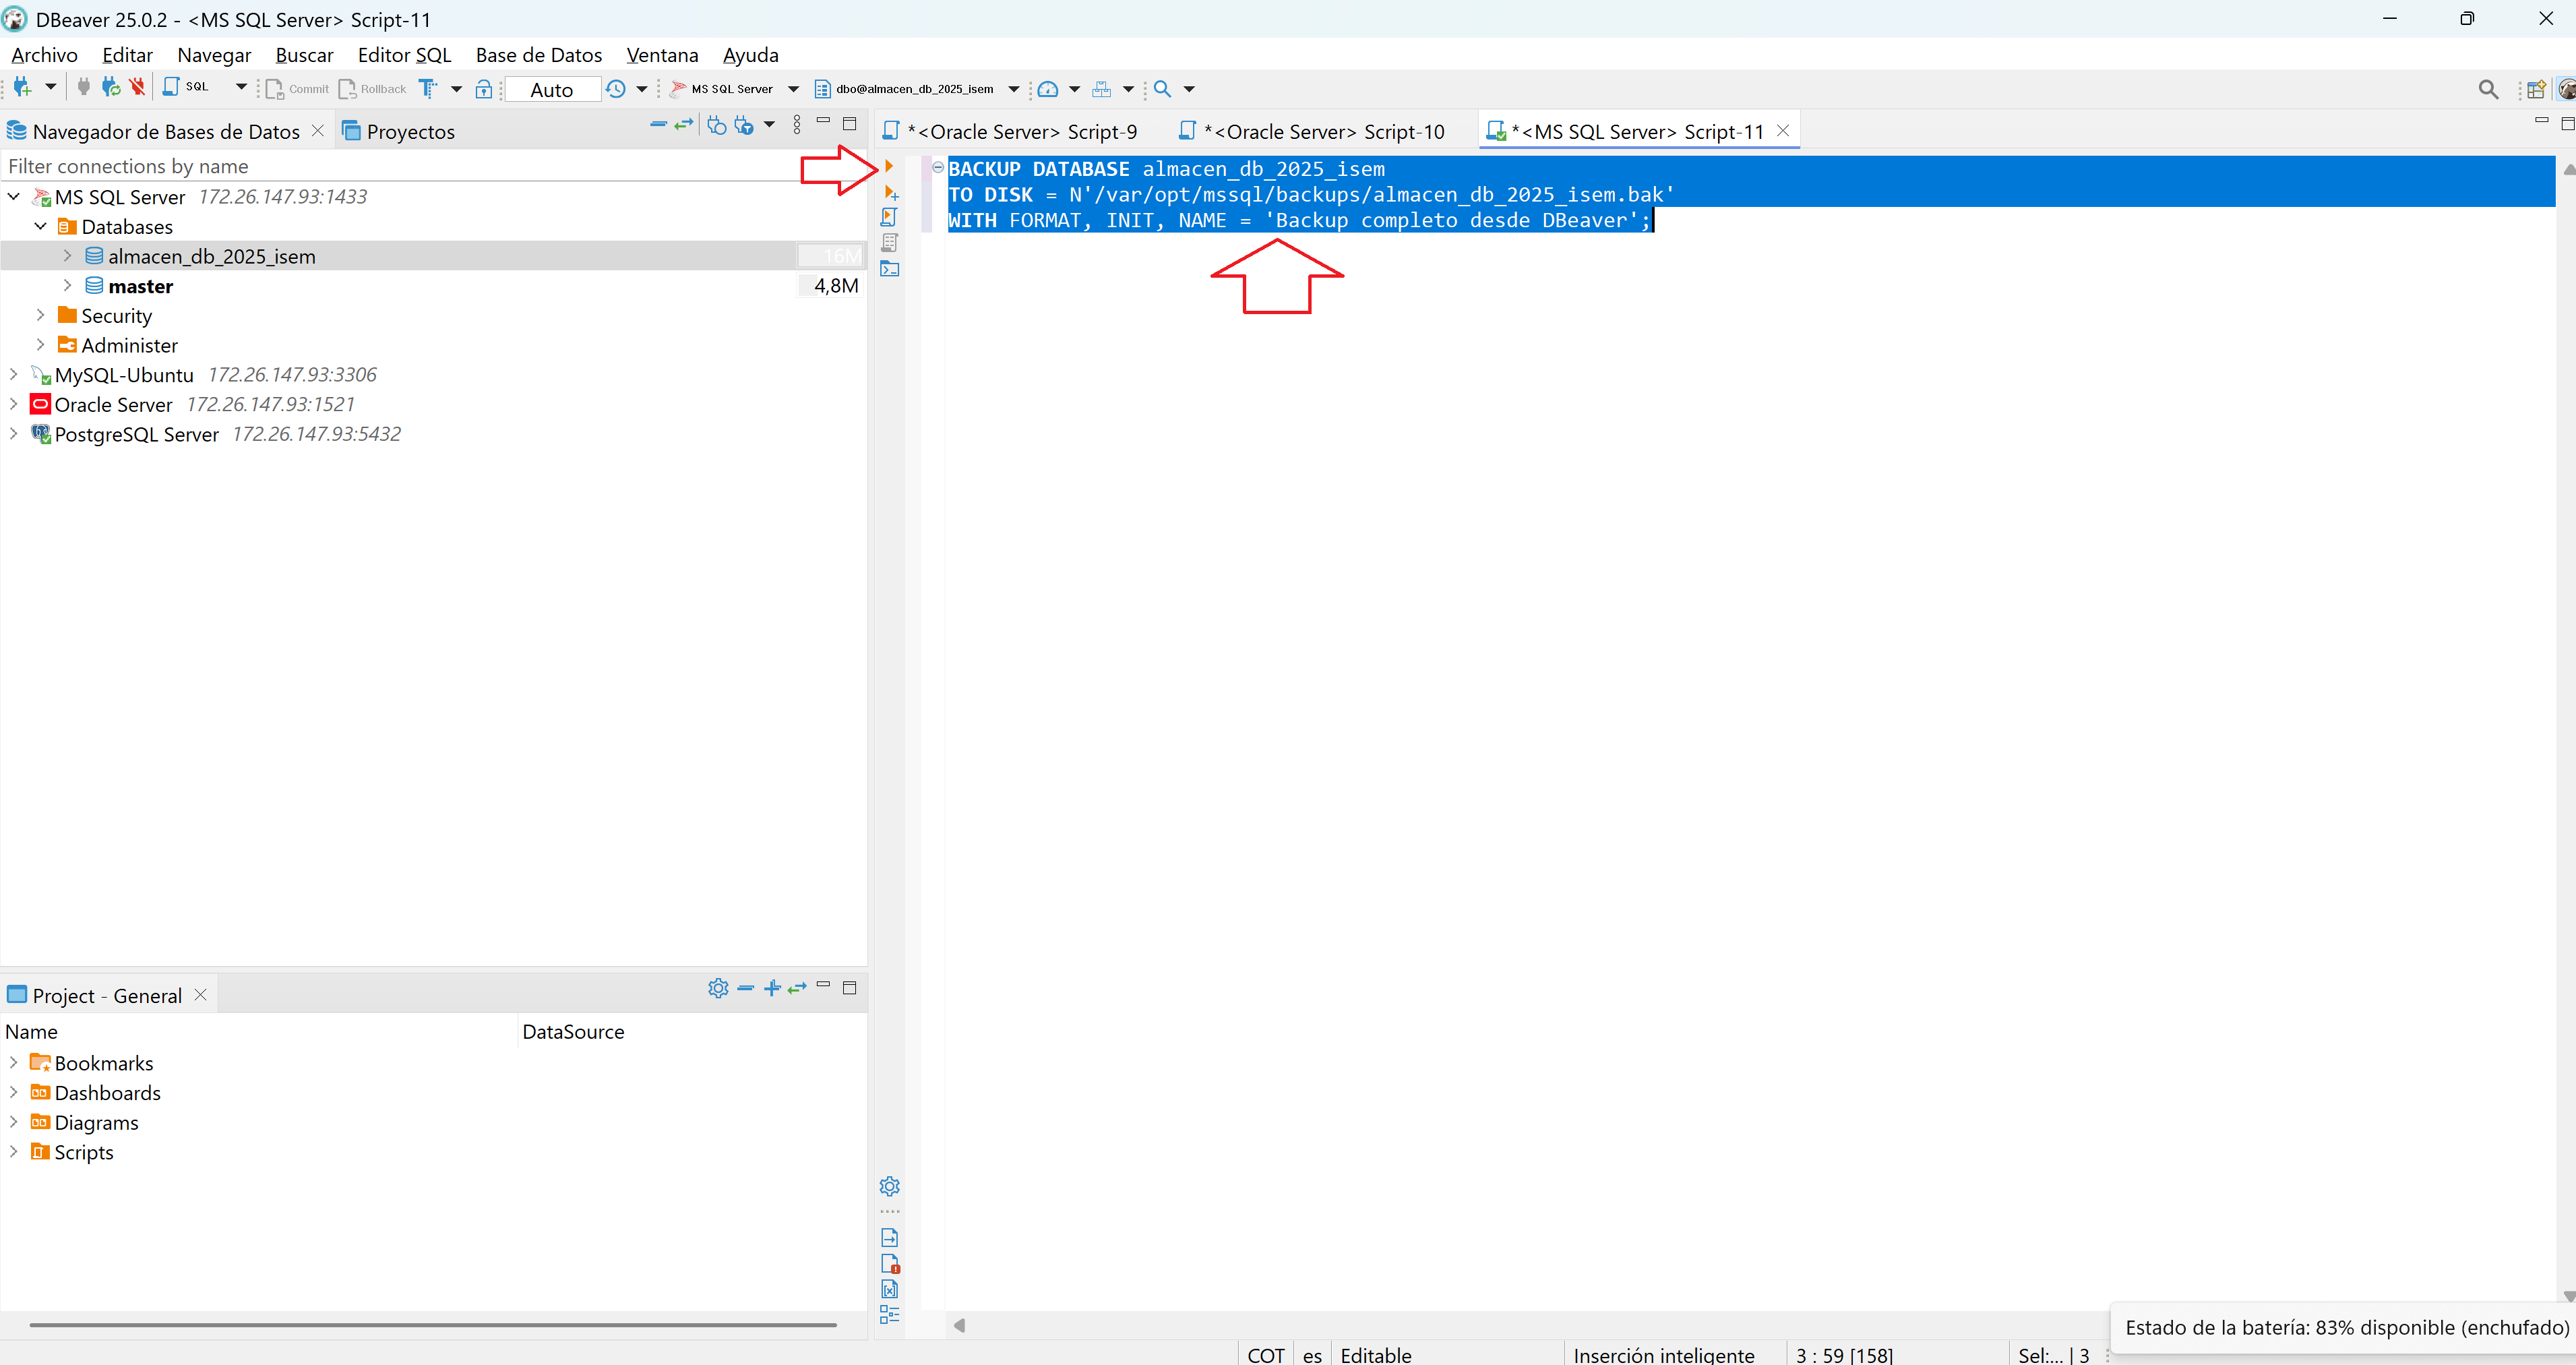Click the transaction mode icon
2576x1365 pixels.
[428, 89]
